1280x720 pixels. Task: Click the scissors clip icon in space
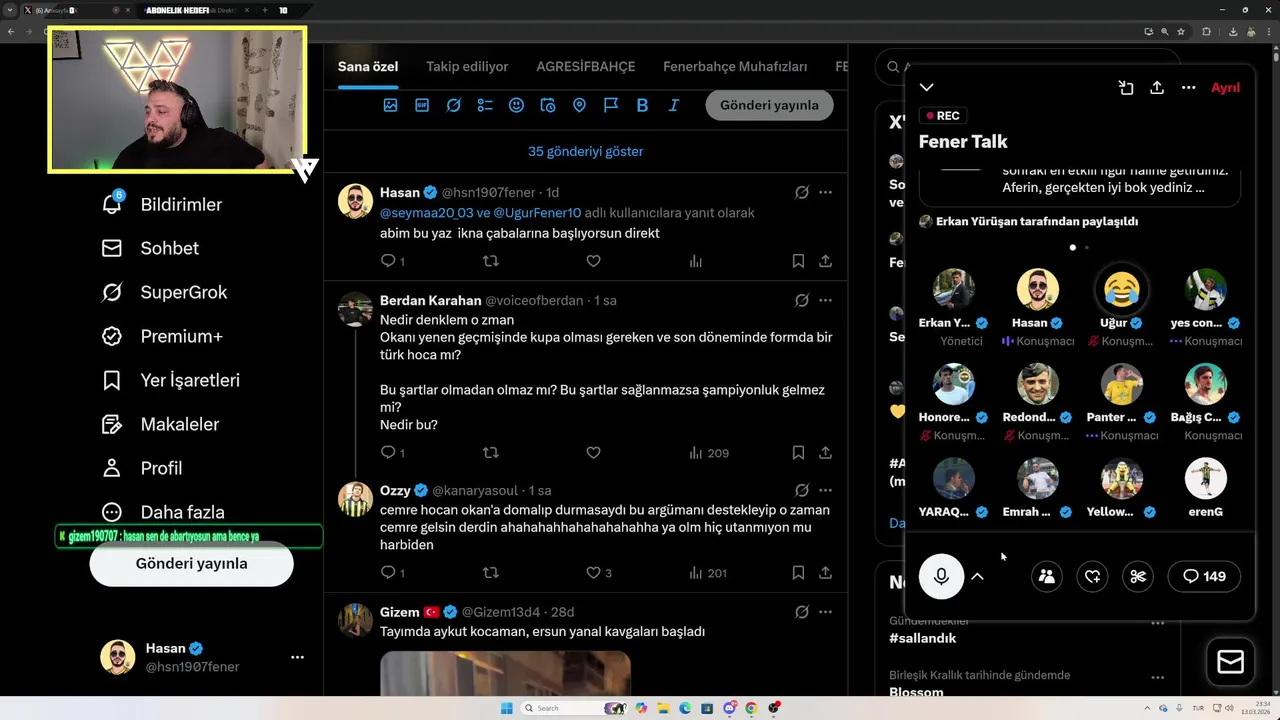pyautogui.click(x=1138, y=576)
